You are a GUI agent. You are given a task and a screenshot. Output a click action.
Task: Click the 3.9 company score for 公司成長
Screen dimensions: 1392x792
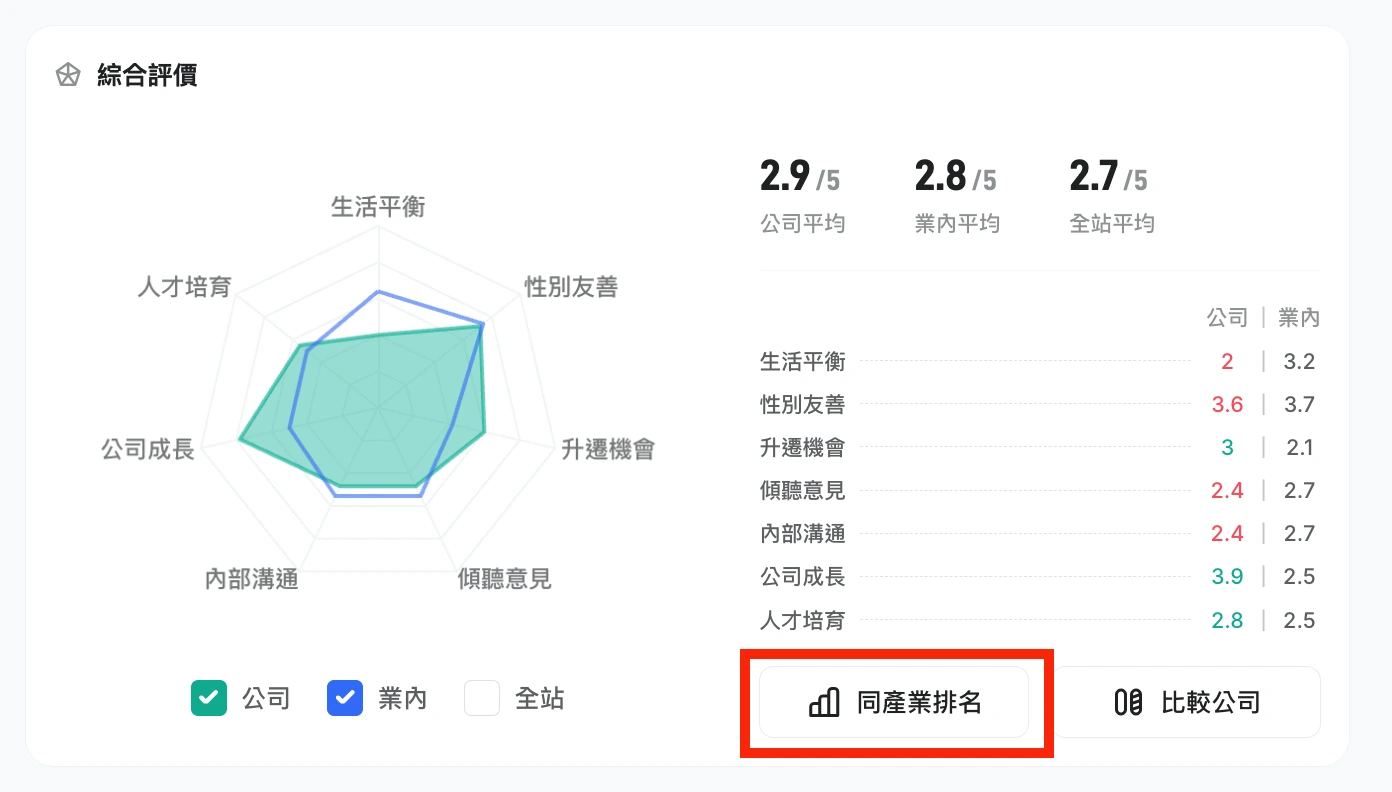point(1227,577)
